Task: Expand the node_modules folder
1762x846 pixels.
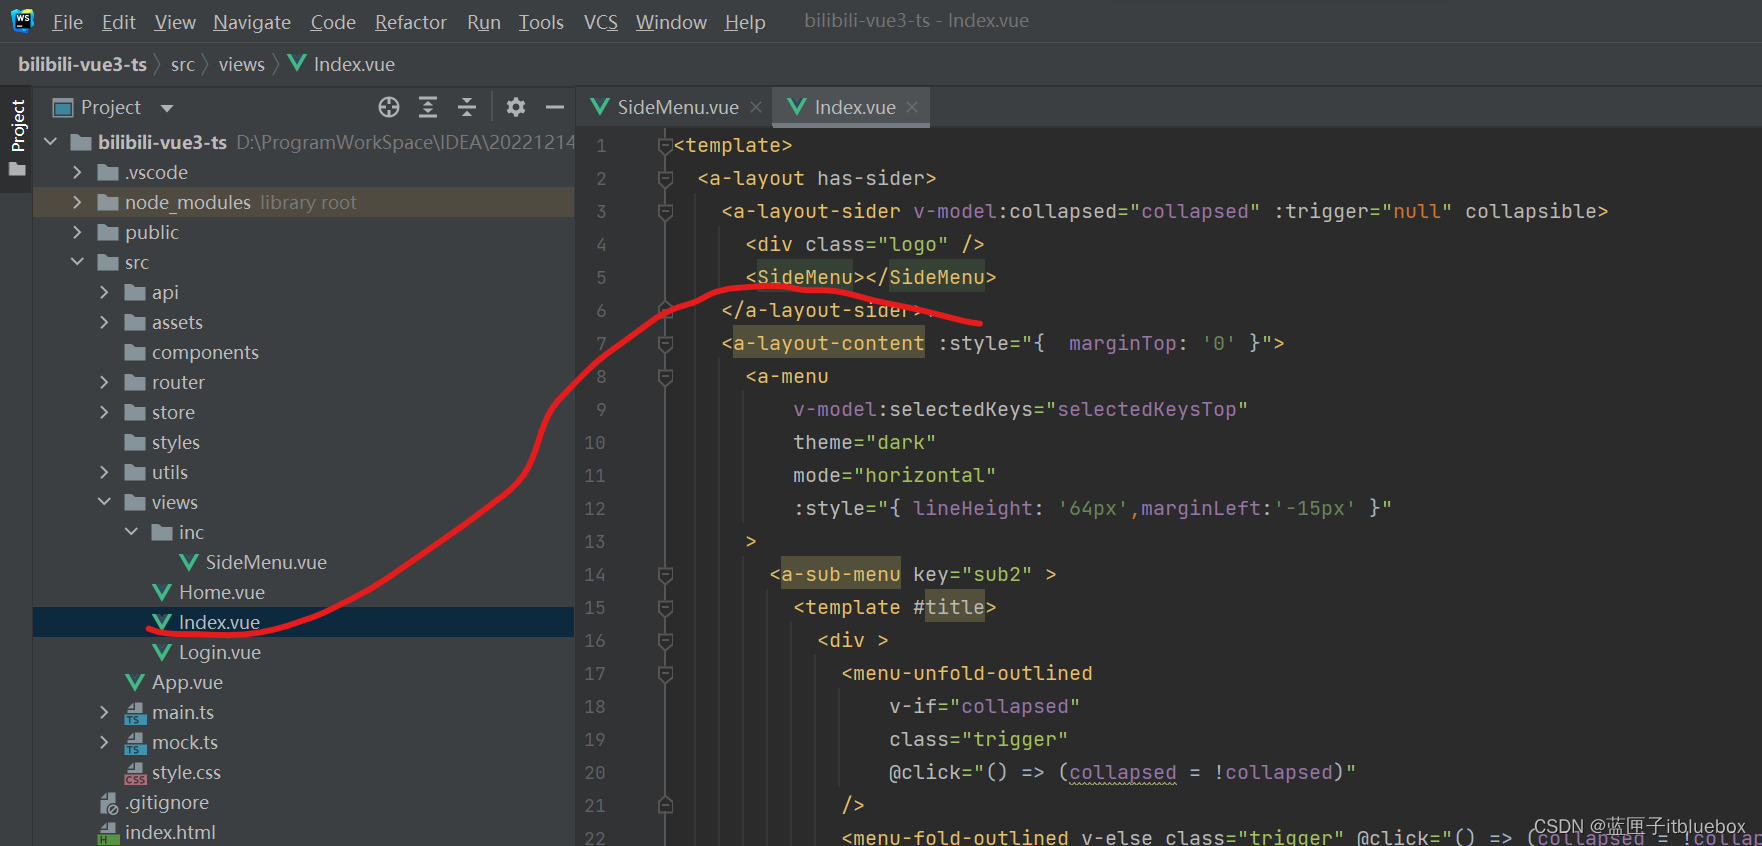Action: tap(78, 202)
